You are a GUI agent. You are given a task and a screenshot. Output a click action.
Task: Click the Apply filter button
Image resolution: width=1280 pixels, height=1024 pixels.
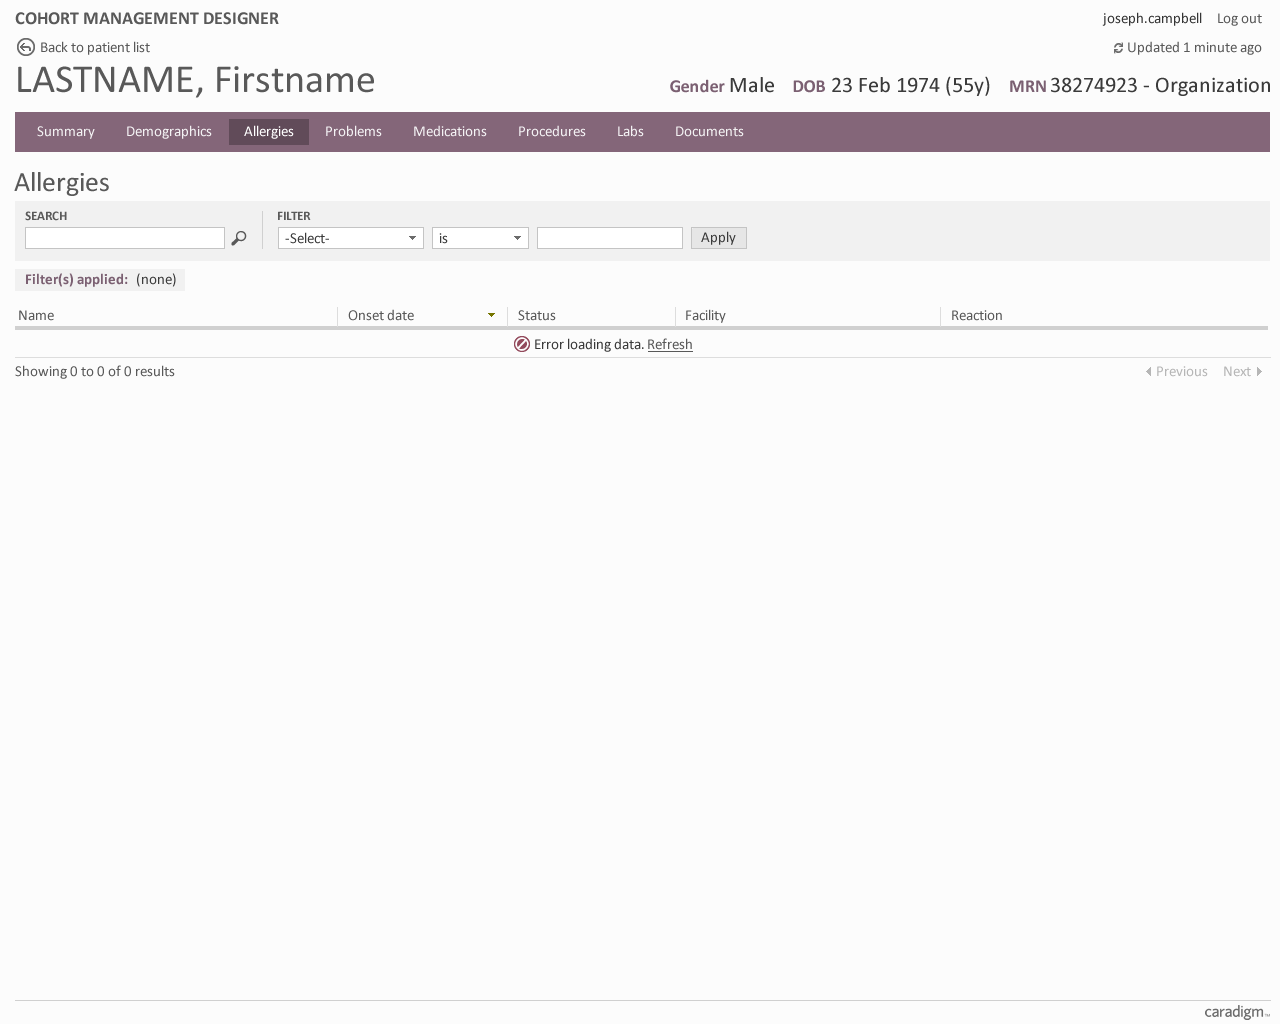point(718,238)
